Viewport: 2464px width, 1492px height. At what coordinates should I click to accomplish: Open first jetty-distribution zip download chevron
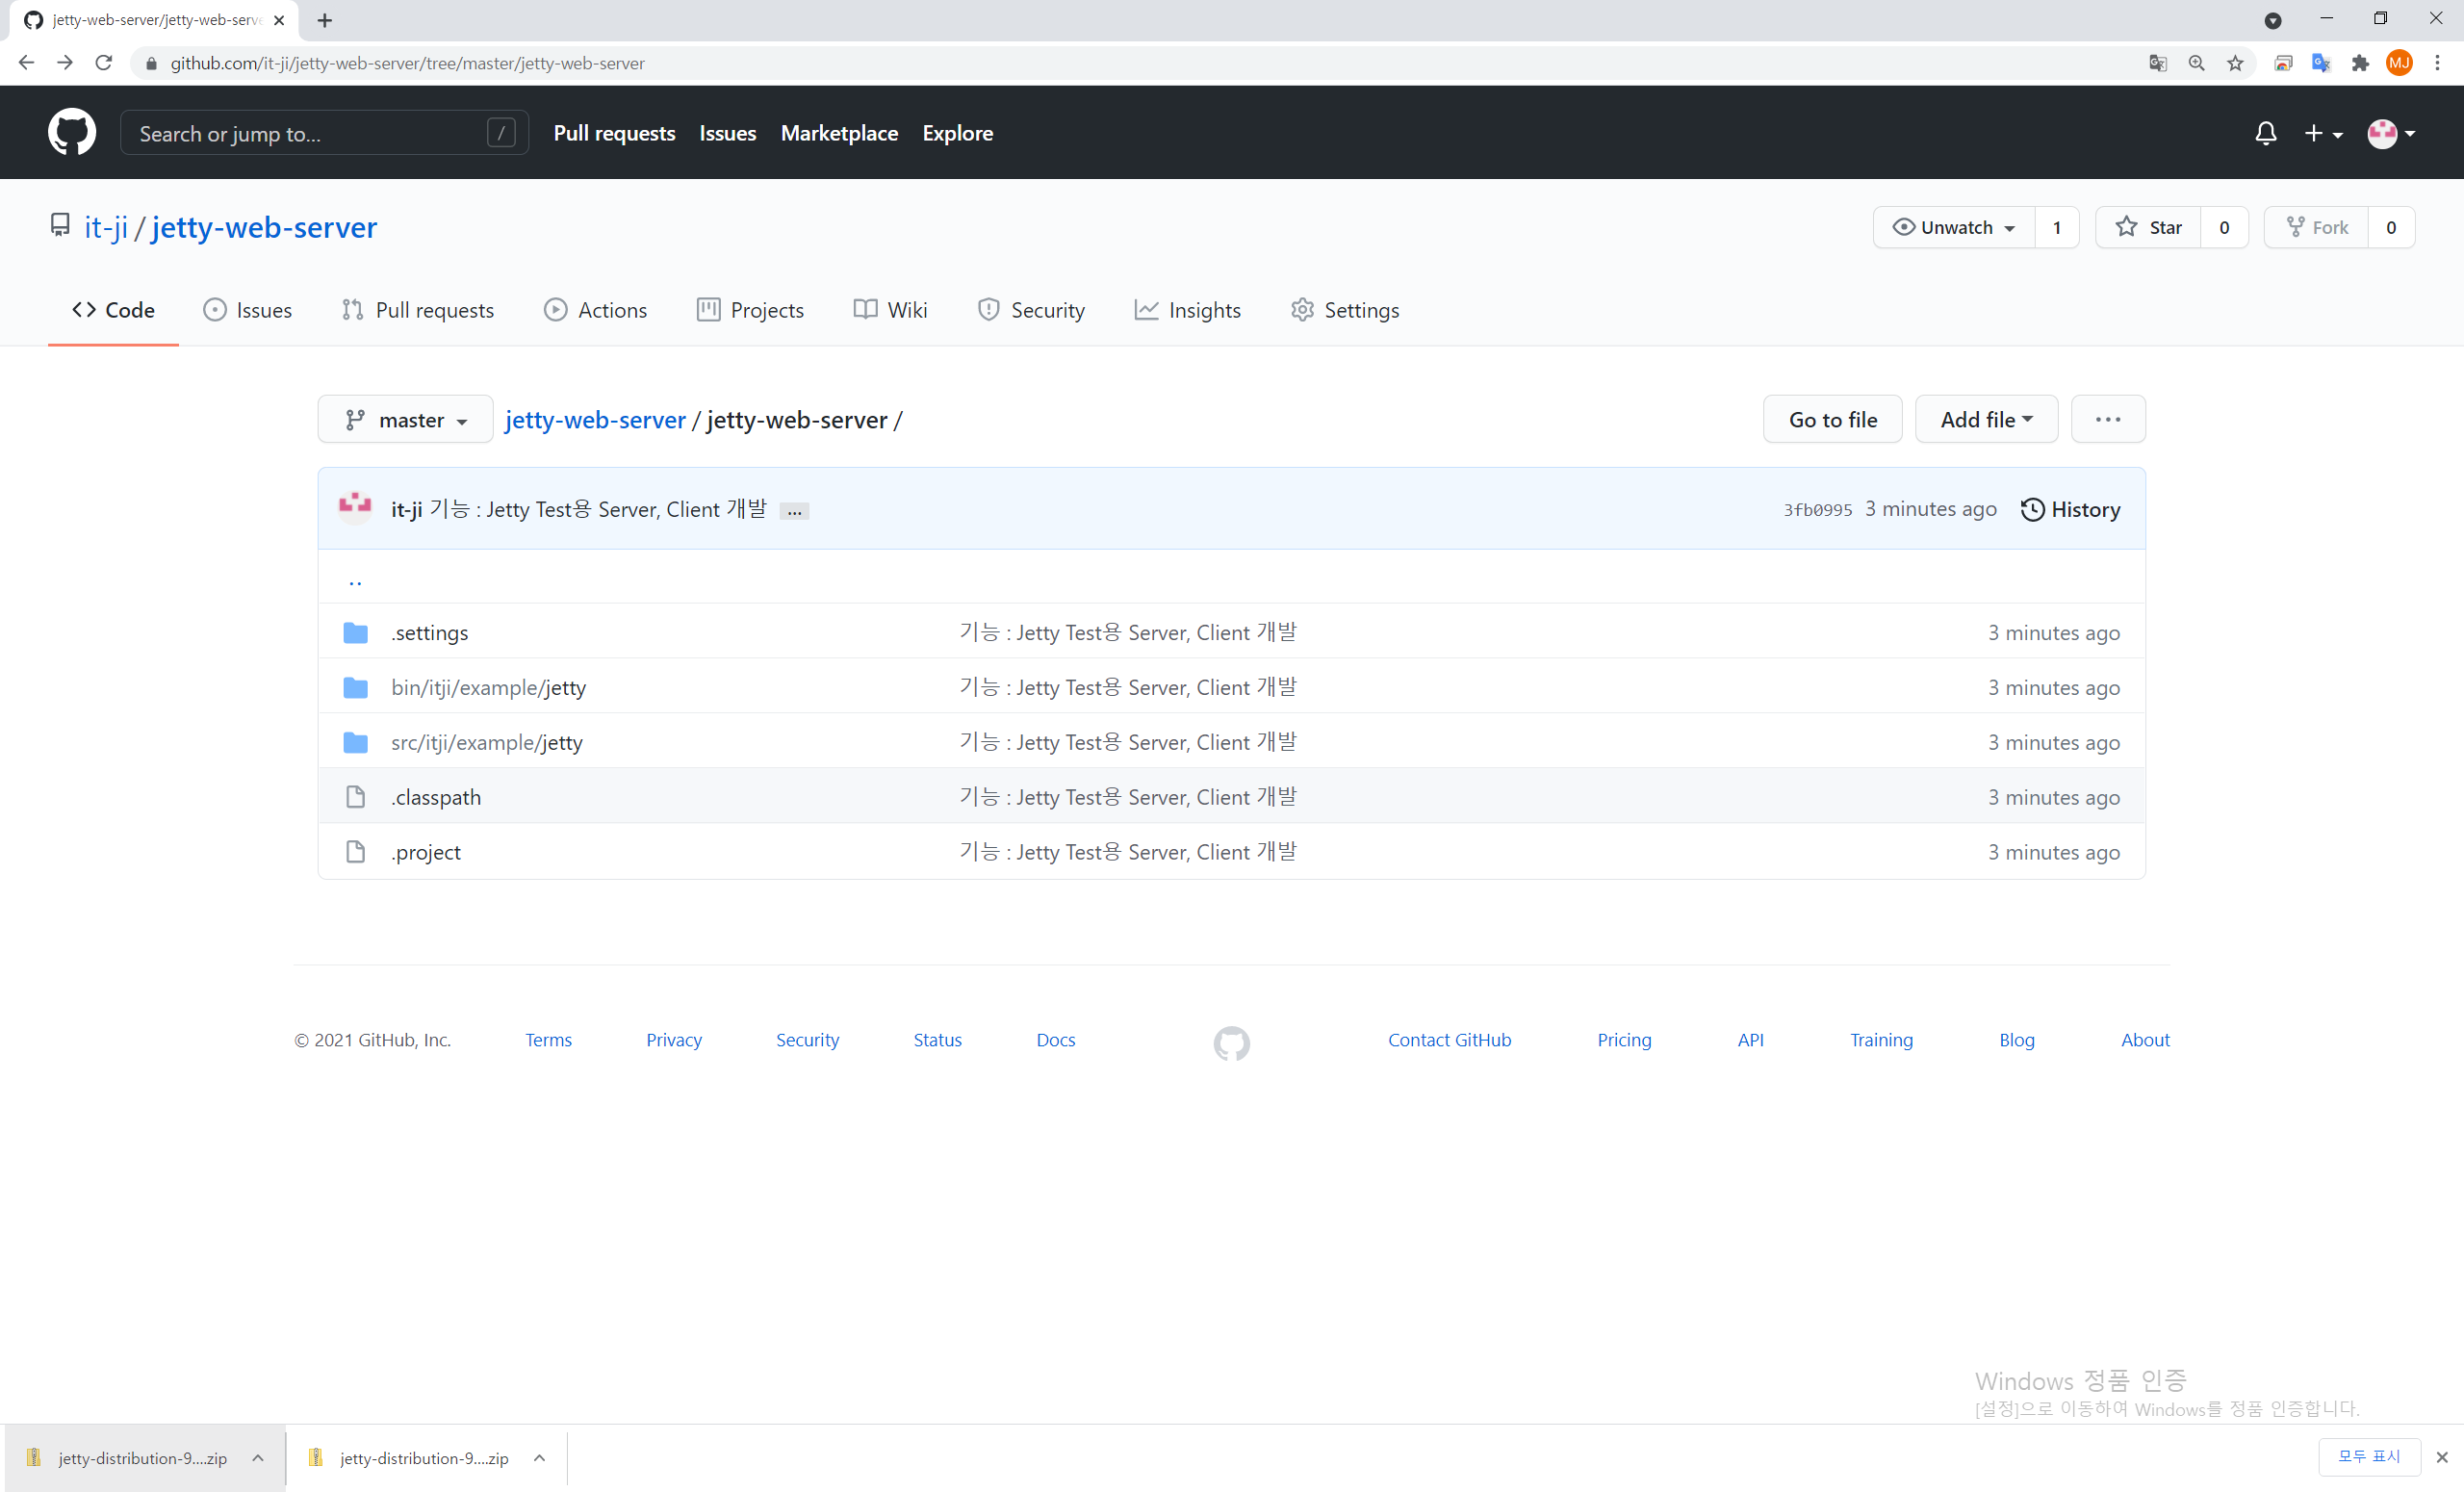258,1458
